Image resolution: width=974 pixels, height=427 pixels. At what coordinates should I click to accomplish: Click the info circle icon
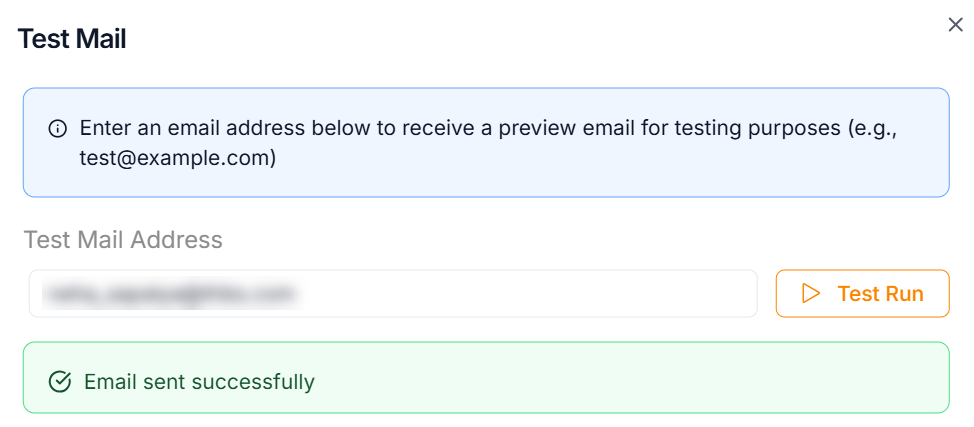click(57, 129)
